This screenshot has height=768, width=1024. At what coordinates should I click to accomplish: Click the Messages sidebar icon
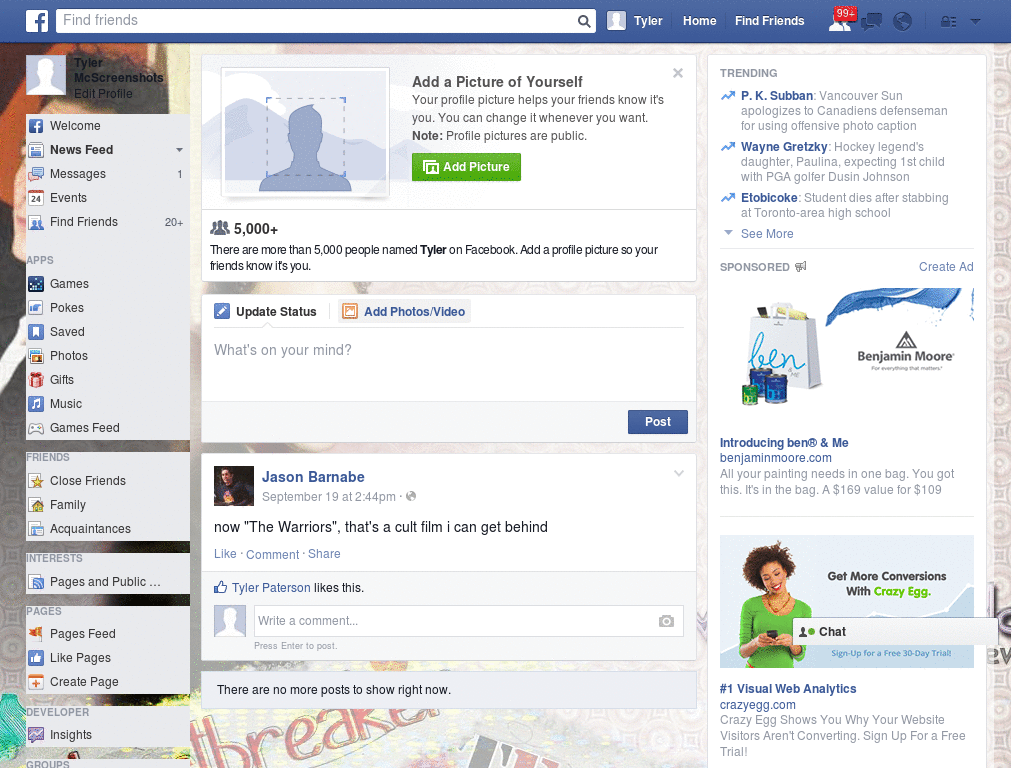click(36, 174)
